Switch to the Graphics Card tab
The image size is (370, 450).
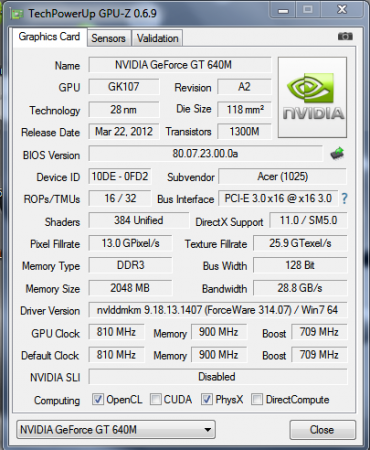(x=49, y=37)
